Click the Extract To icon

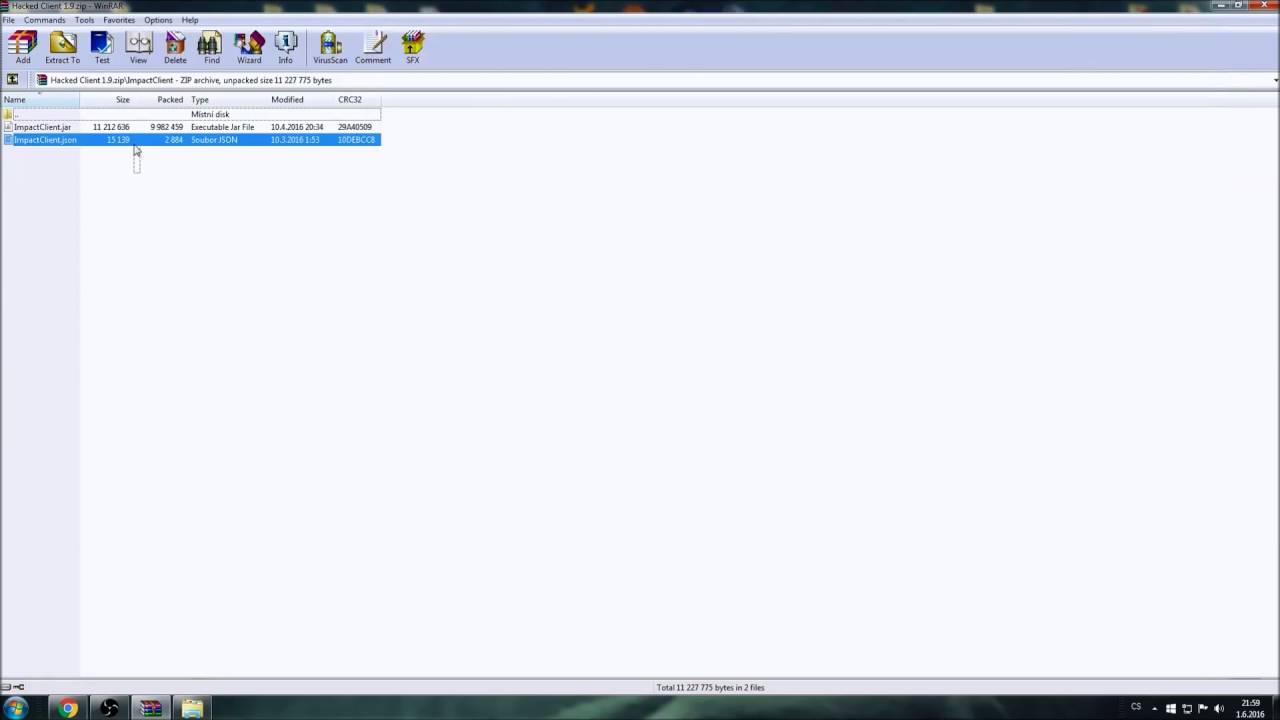[62, 47]
